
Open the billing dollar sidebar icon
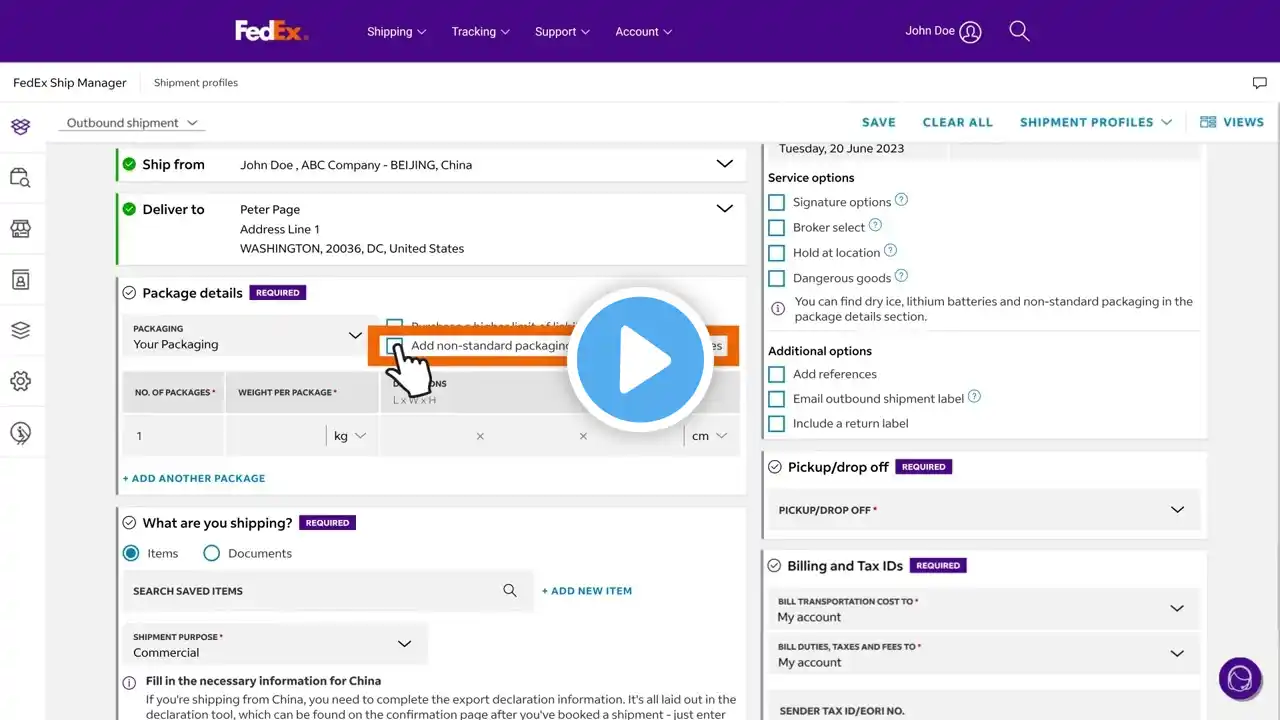(21, 433)
